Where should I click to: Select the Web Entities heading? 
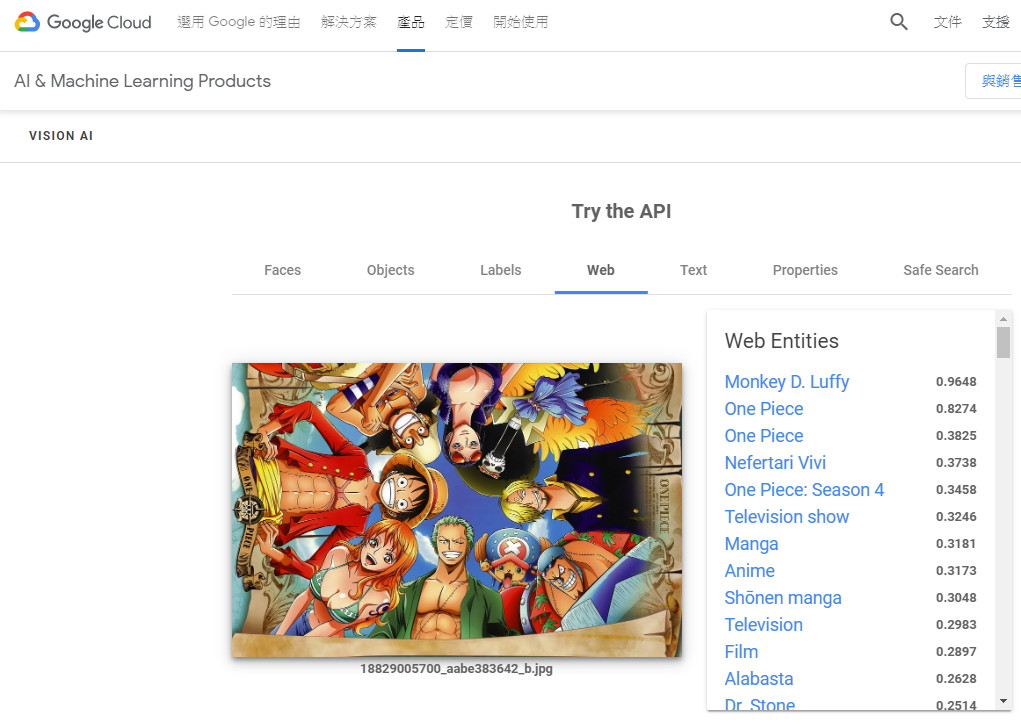781,341
